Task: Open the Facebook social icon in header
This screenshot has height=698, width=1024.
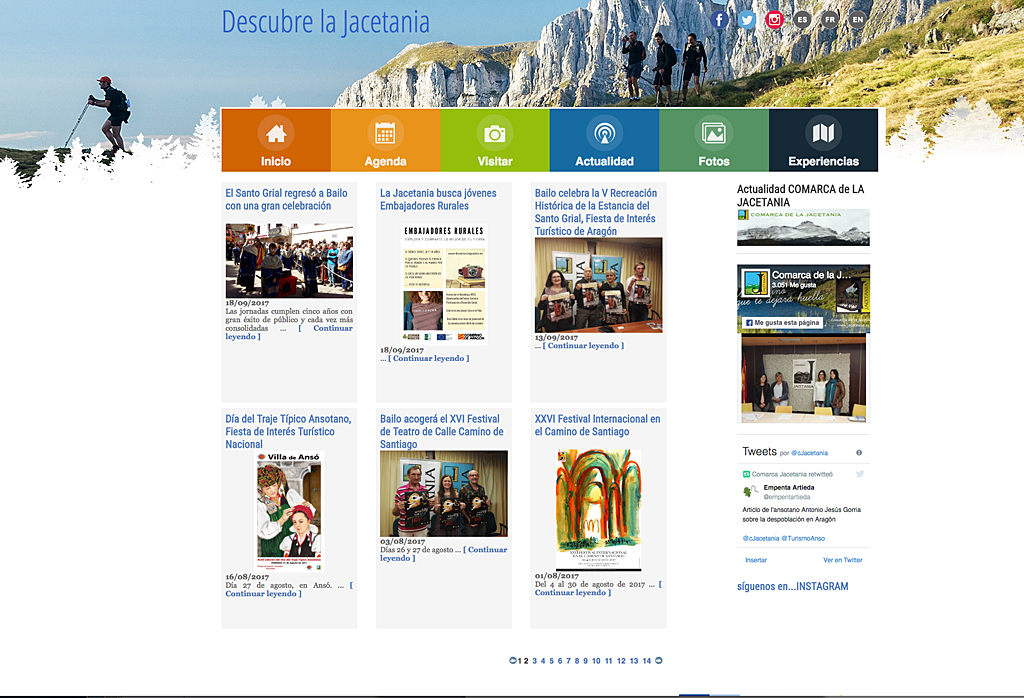Action: pos(719,20)
